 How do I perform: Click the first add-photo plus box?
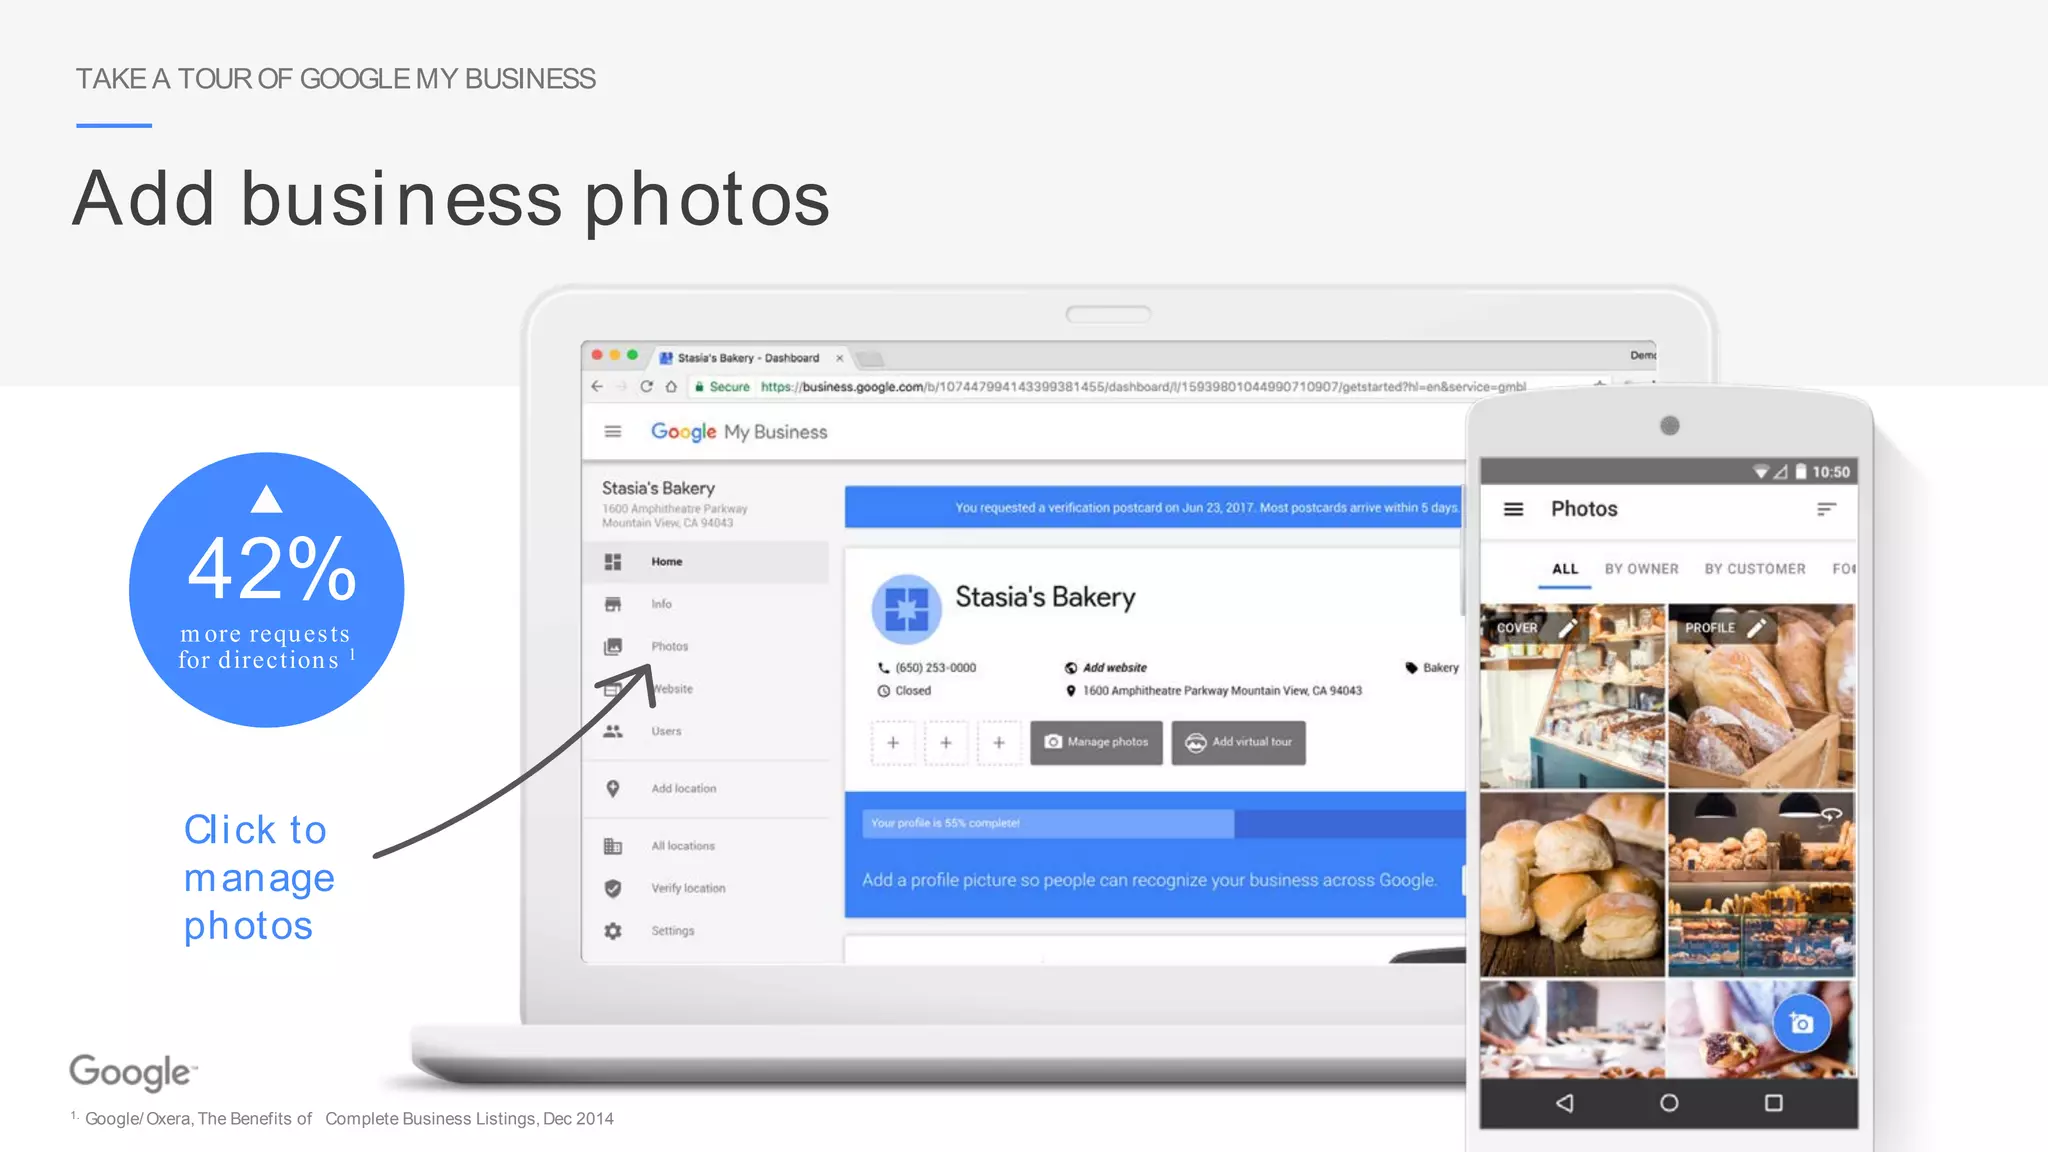(893, 742)
